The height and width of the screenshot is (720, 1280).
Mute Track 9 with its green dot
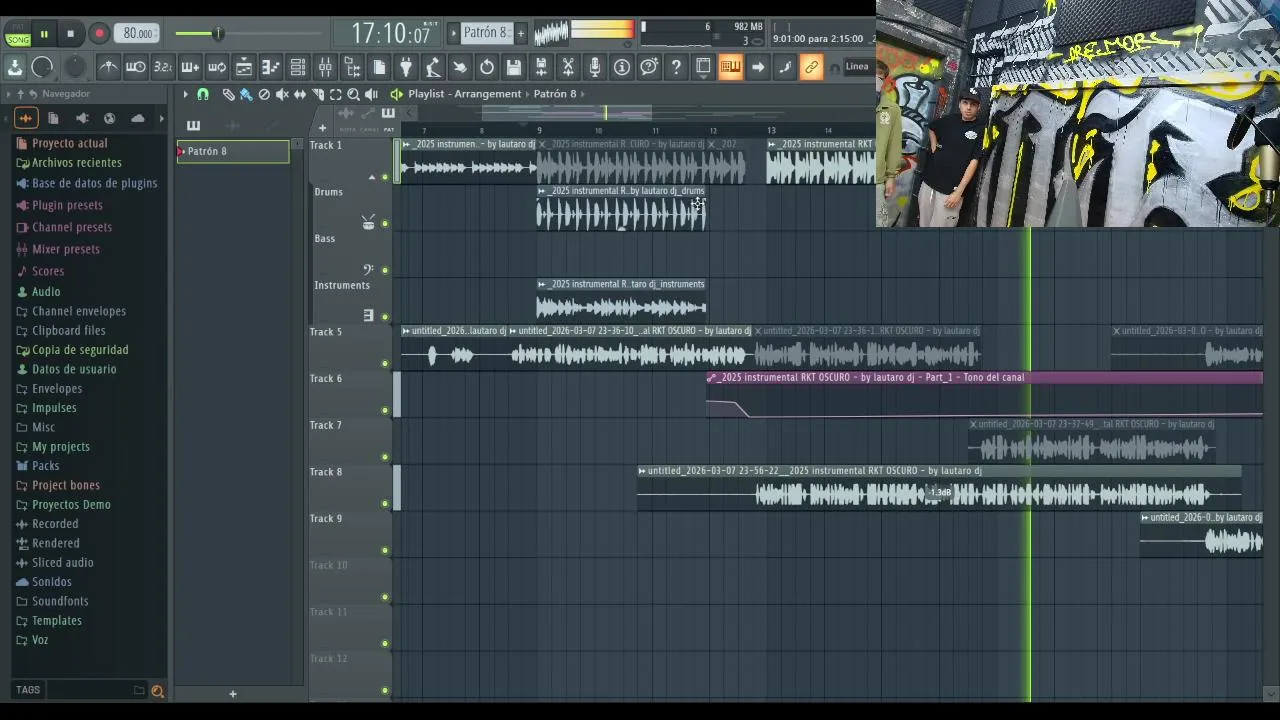tap(385, 550)
